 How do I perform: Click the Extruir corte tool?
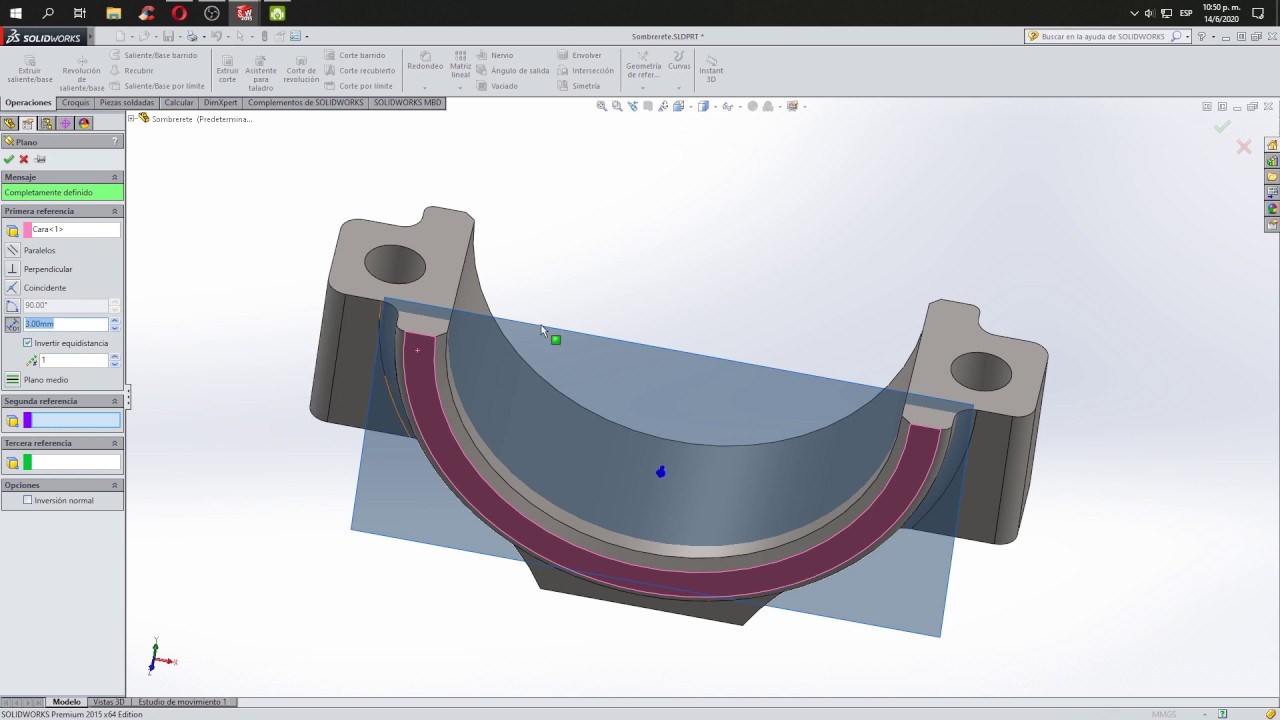(228, 68)
